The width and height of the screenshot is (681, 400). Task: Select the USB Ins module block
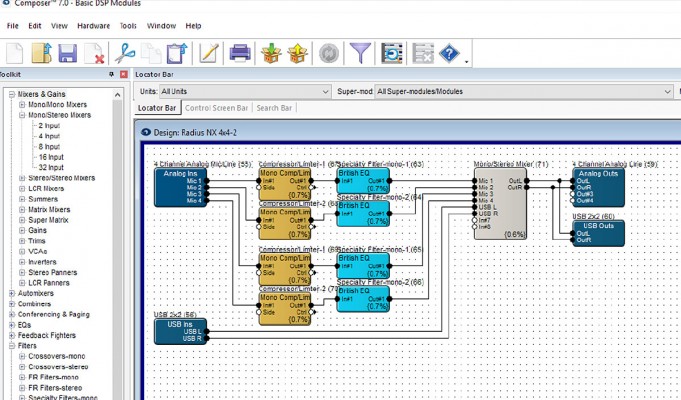pos(181,331)
